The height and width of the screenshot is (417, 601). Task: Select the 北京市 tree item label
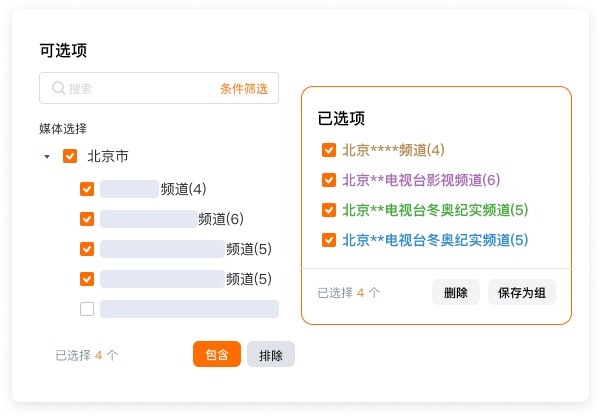click(107, 156)
